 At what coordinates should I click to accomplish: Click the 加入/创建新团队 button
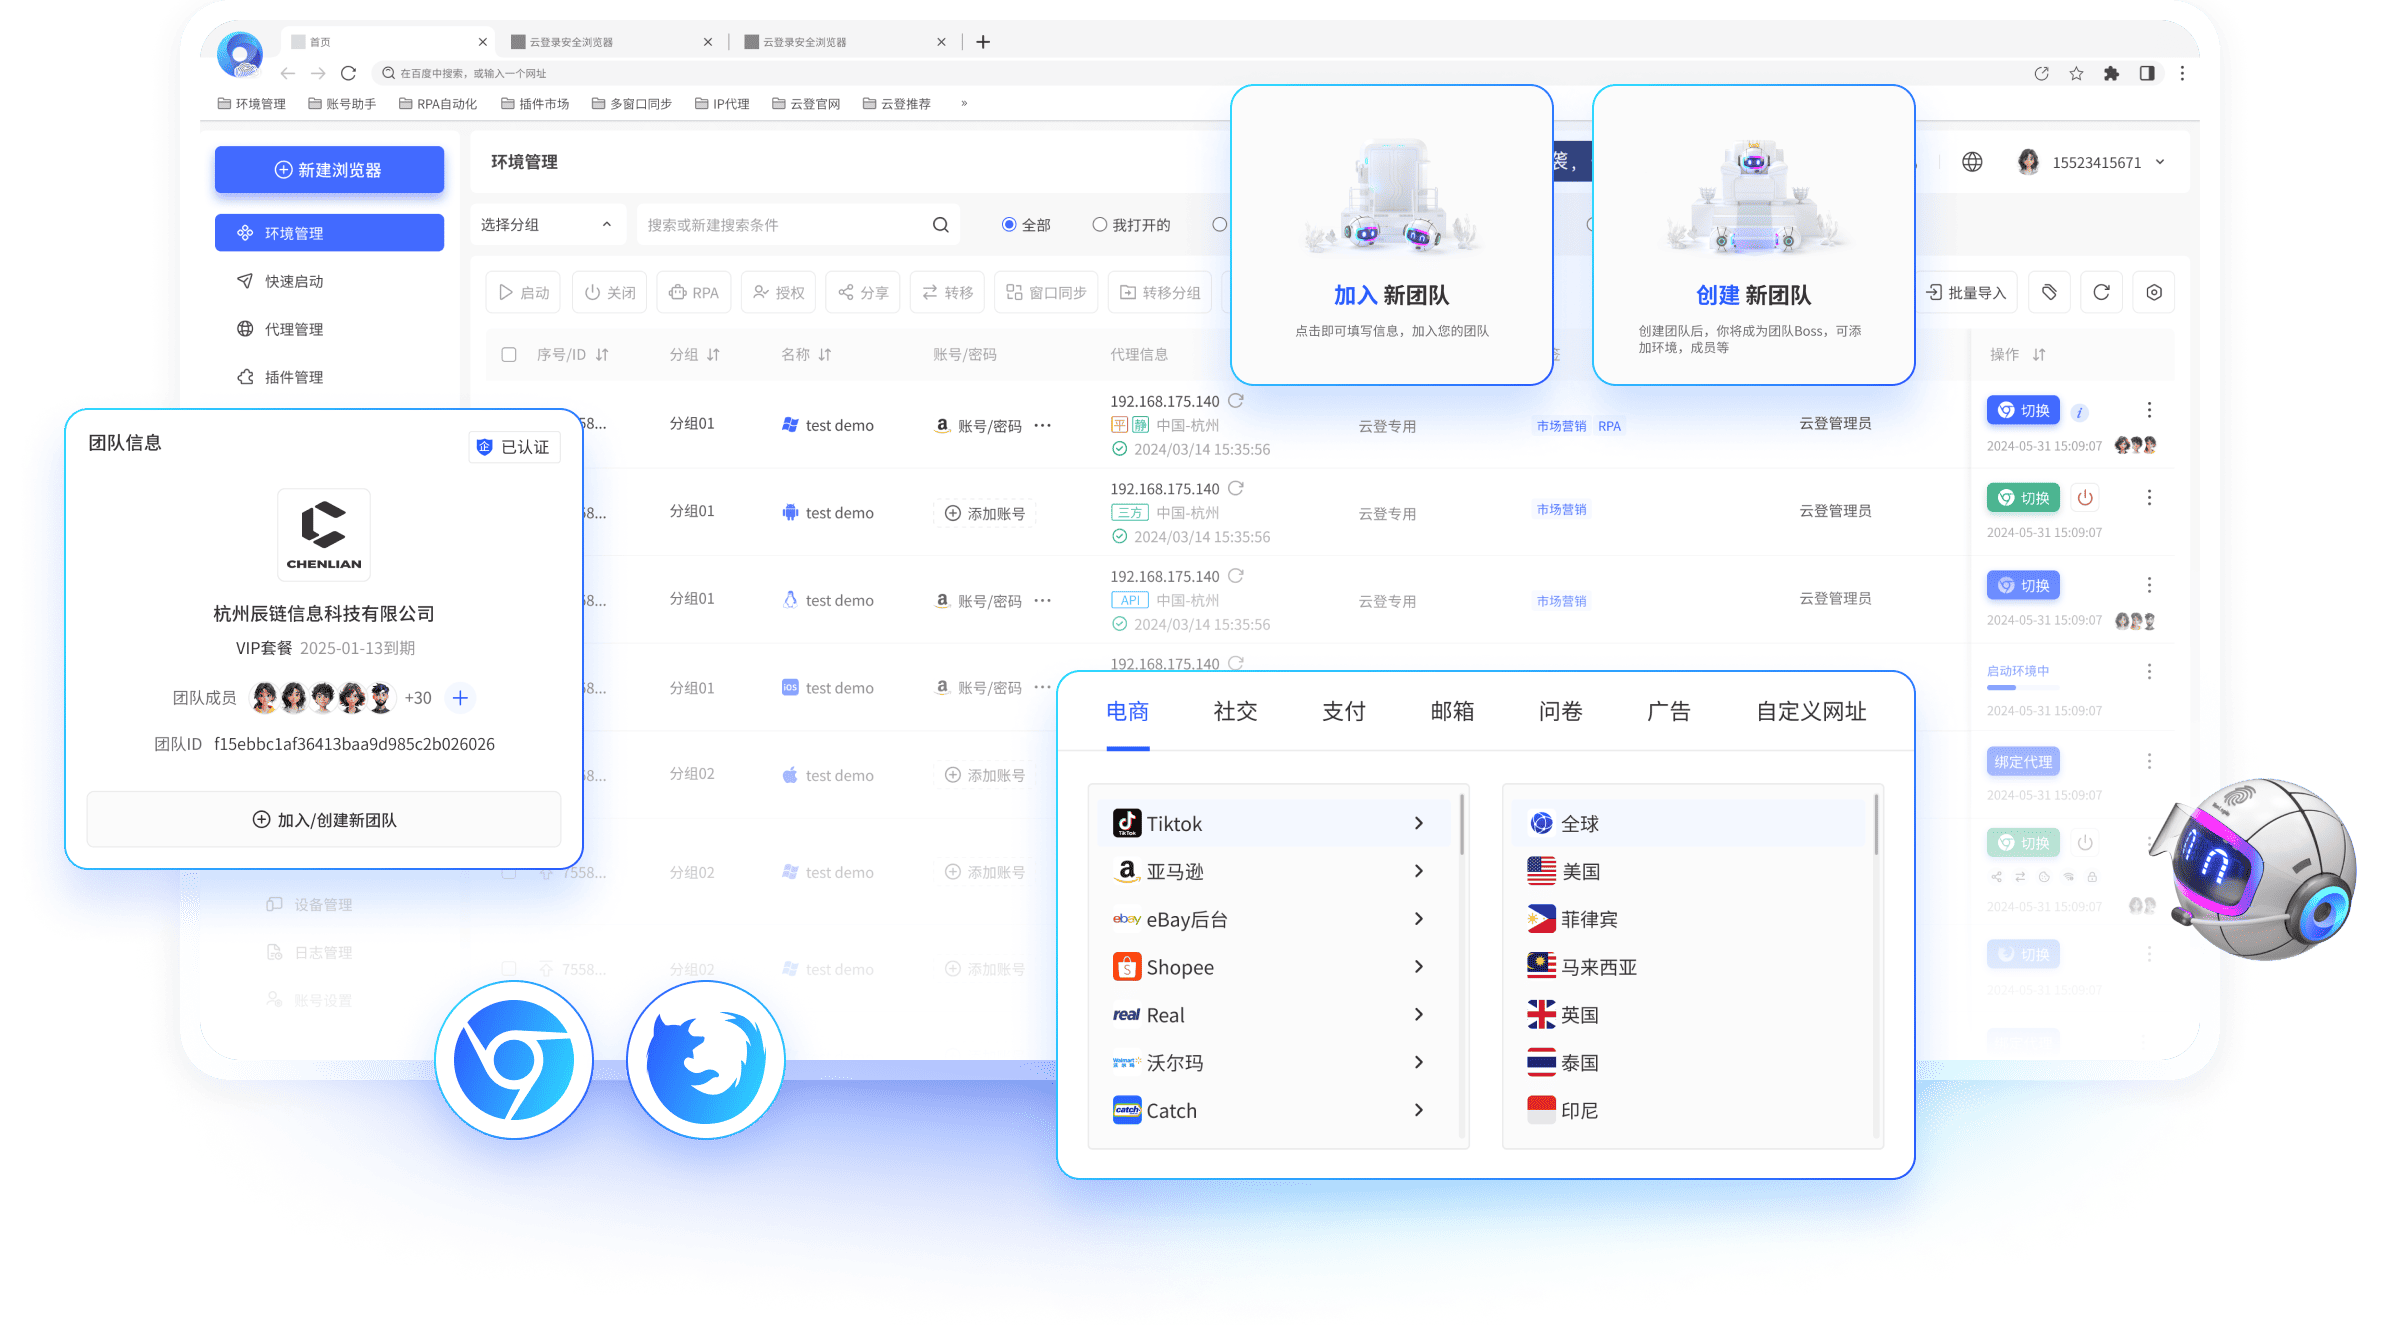(x=324, y=820)
